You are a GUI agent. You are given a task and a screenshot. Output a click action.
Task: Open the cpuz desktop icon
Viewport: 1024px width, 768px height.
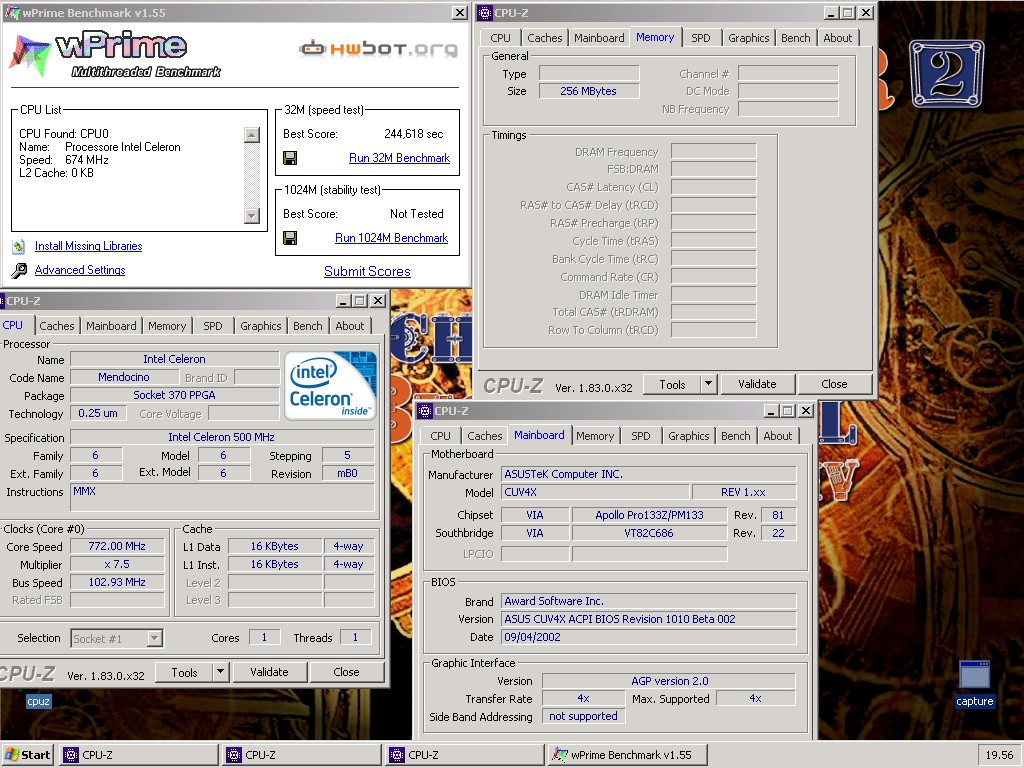coord(38,701)
